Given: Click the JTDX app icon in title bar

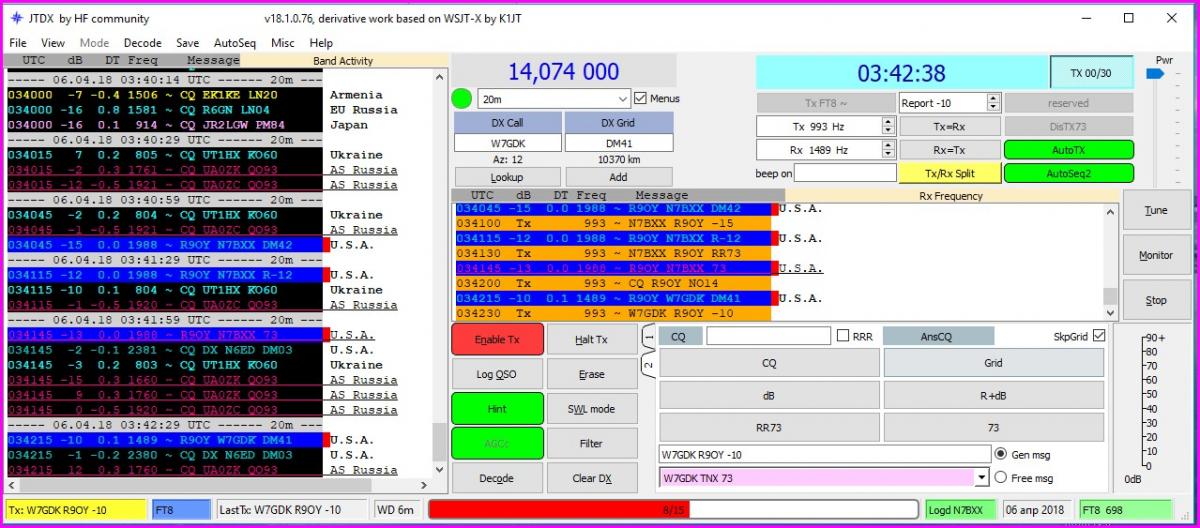Looking at the screenshot, I should (x=16, y=18).
